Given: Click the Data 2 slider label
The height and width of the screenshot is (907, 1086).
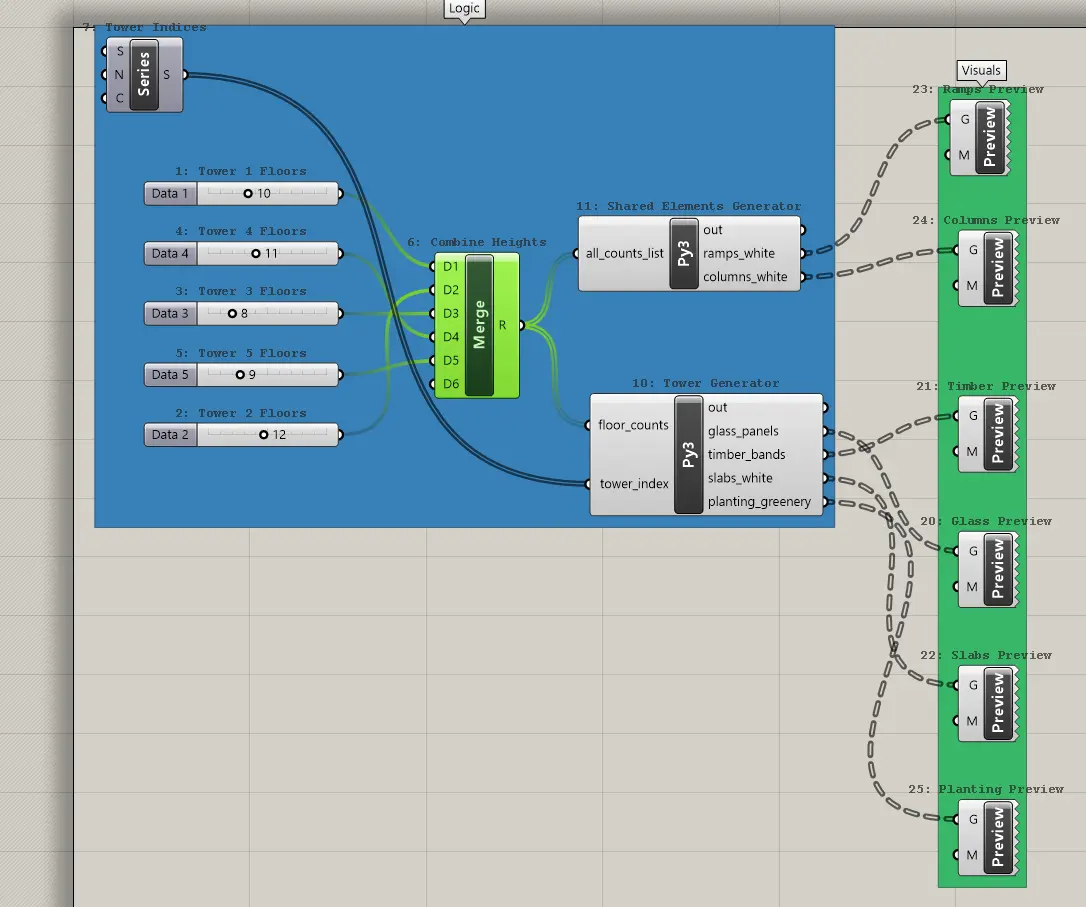Looking at the screenshot, I should pos(170,435).
